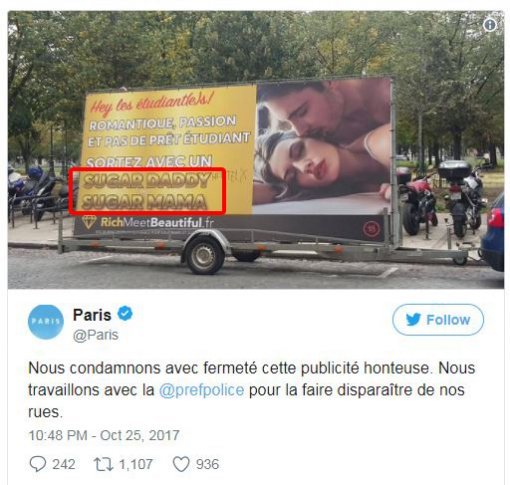Screen dimensions: 510x485
Task: Click the 10:48 PM - Oct 25, 2017 timestamp
Action: coord(104,435)
